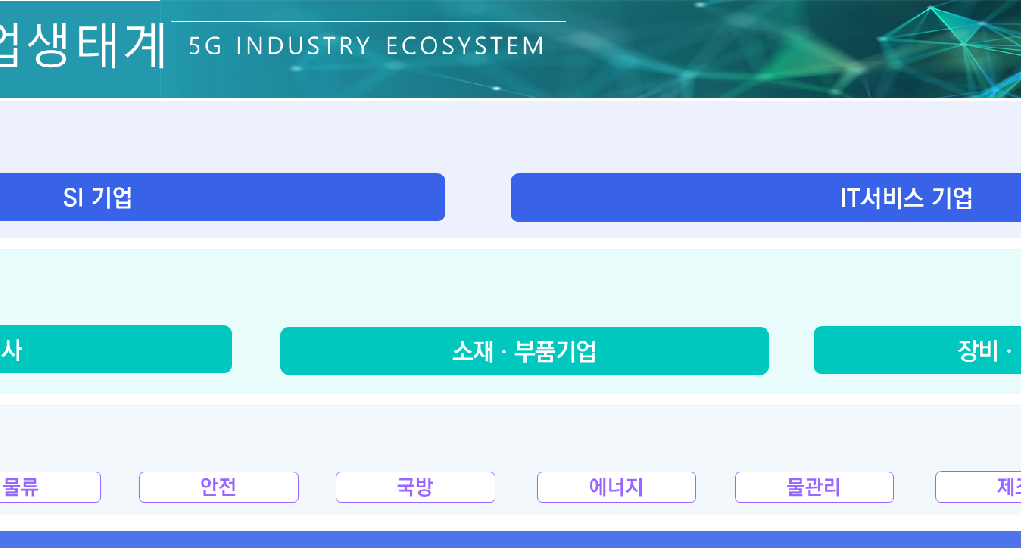
Task: Click the teal box ending in 사
Action: [x=116, y=349]
